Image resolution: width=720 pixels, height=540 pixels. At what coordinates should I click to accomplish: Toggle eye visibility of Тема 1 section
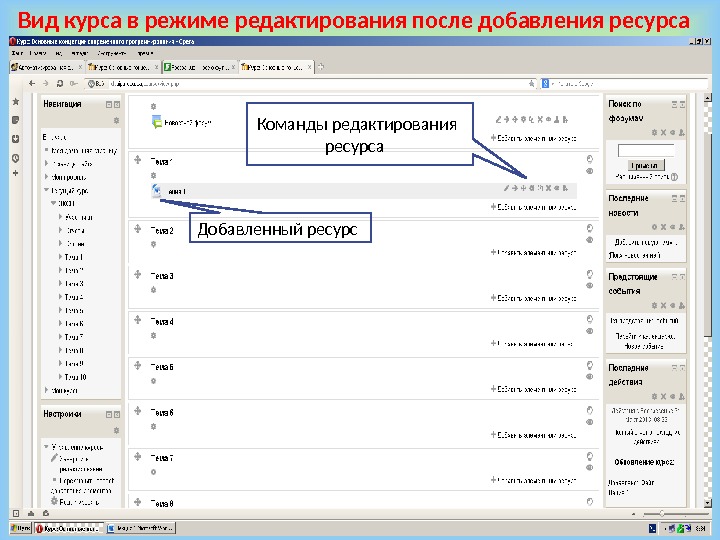click(590, 171)
